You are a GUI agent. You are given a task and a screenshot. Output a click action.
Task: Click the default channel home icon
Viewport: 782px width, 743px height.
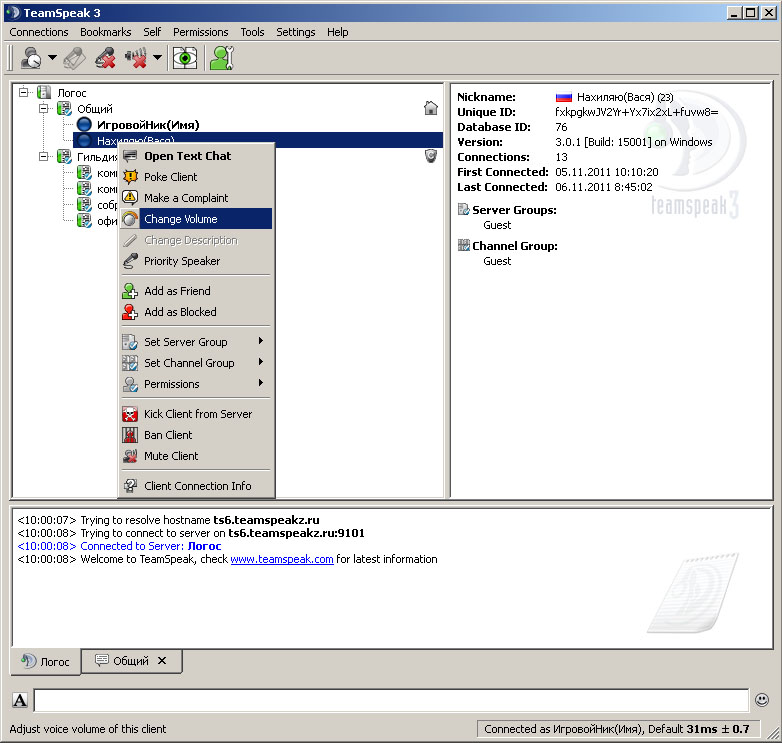pyautogui.click(x=431, y=108)
